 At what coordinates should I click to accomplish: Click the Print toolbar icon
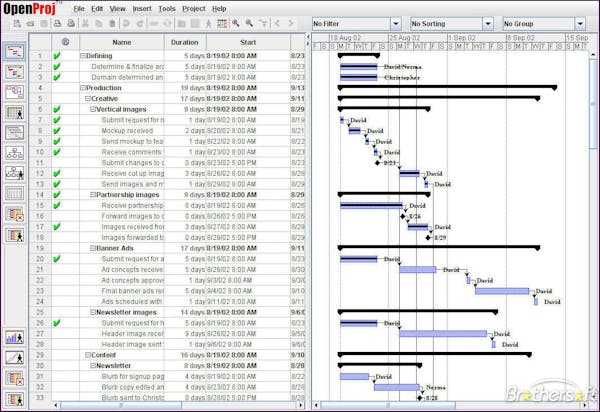coord(57,24)
